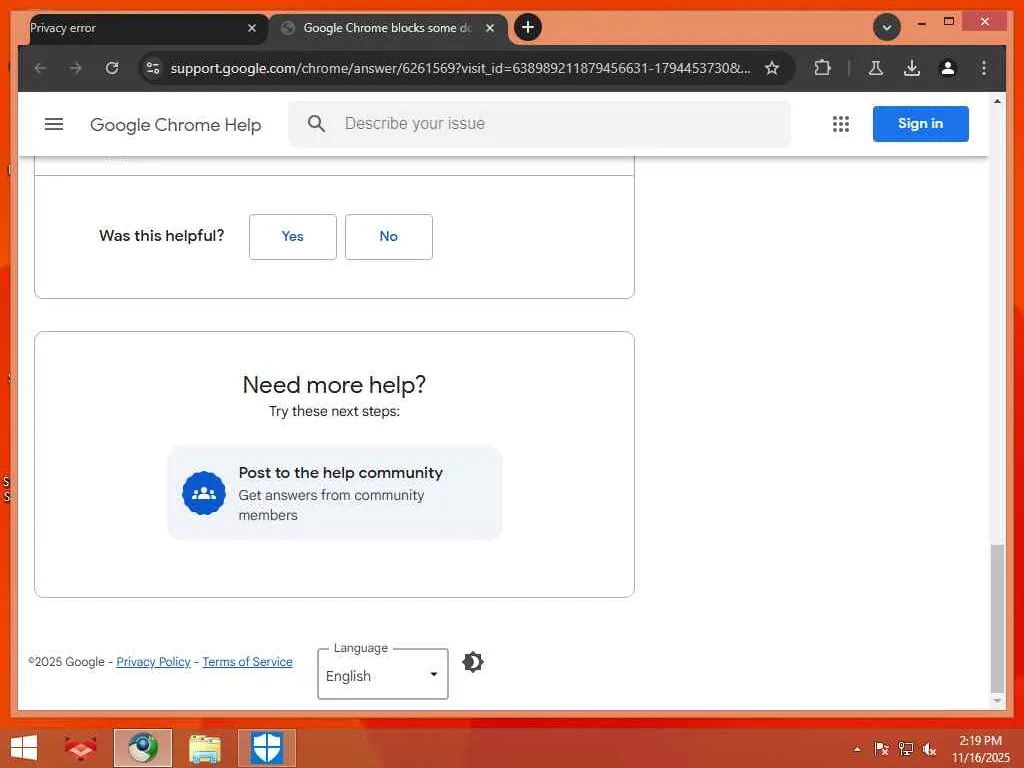Open the hamburger main menu
Image resolution: width=1024 pixels, height=768 pixels.
tap(54, 123)
